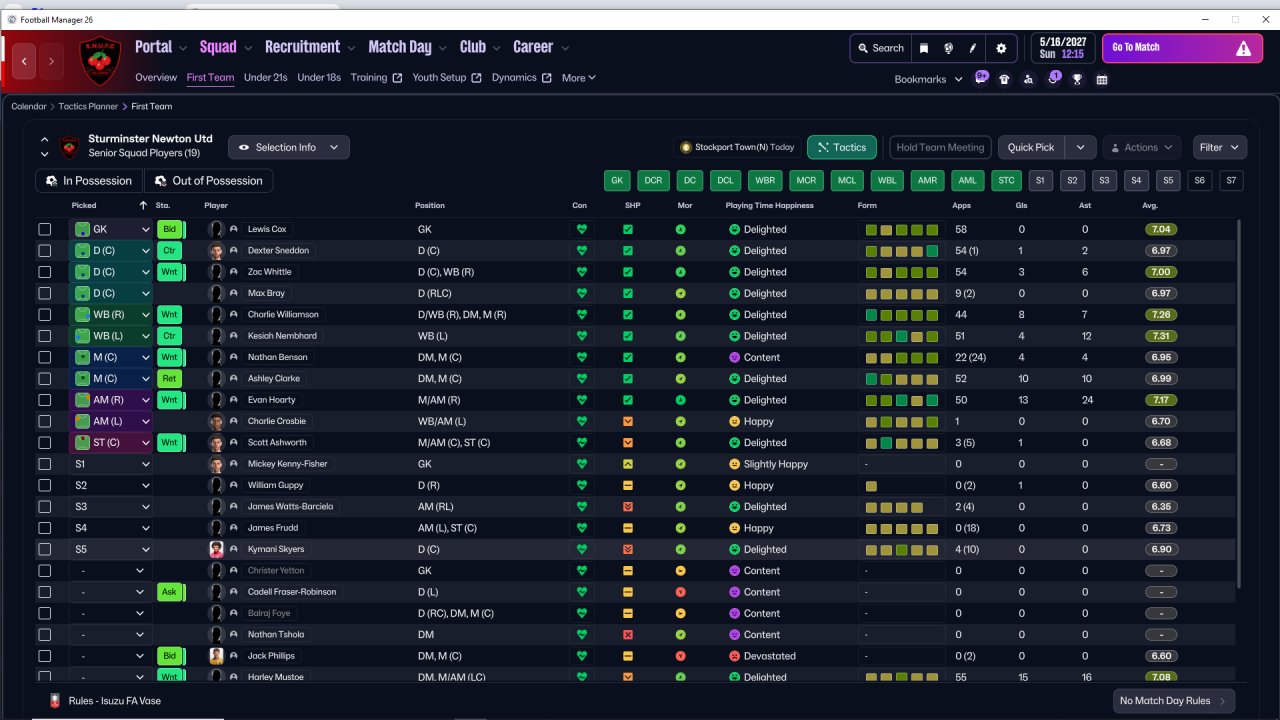This screenshot has width=1280, height=720.
Task: Click Evan Hoarty's form squares
Action: point(902,400)
